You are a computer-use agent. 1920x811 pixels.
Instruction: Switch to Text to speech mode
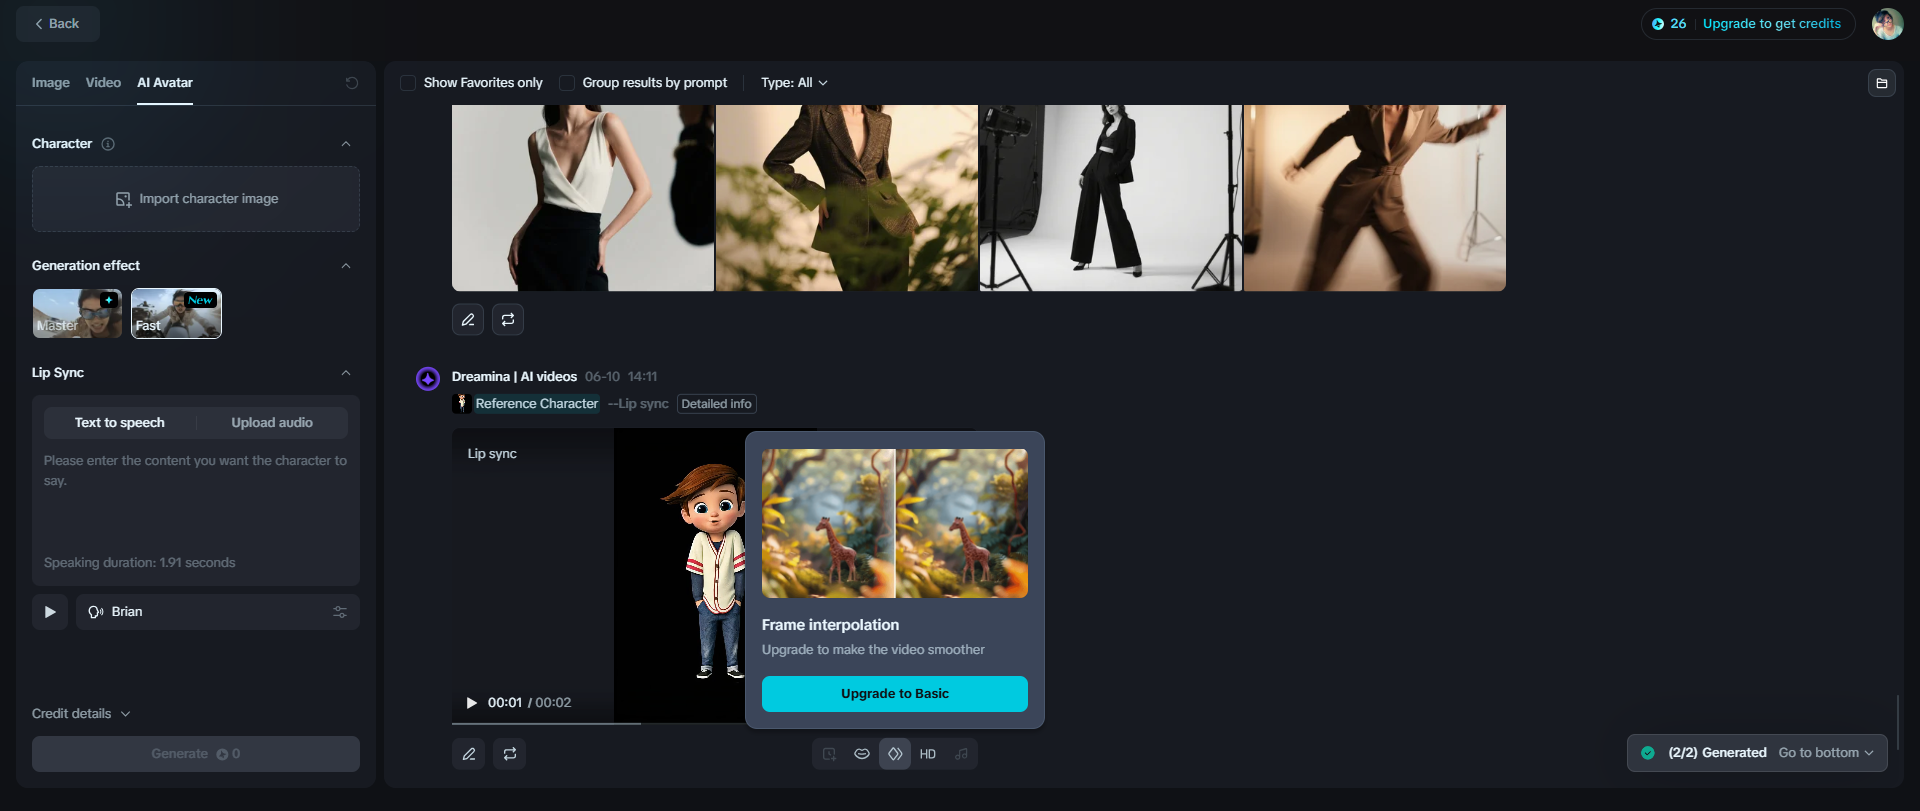click(x=120, y=423)
